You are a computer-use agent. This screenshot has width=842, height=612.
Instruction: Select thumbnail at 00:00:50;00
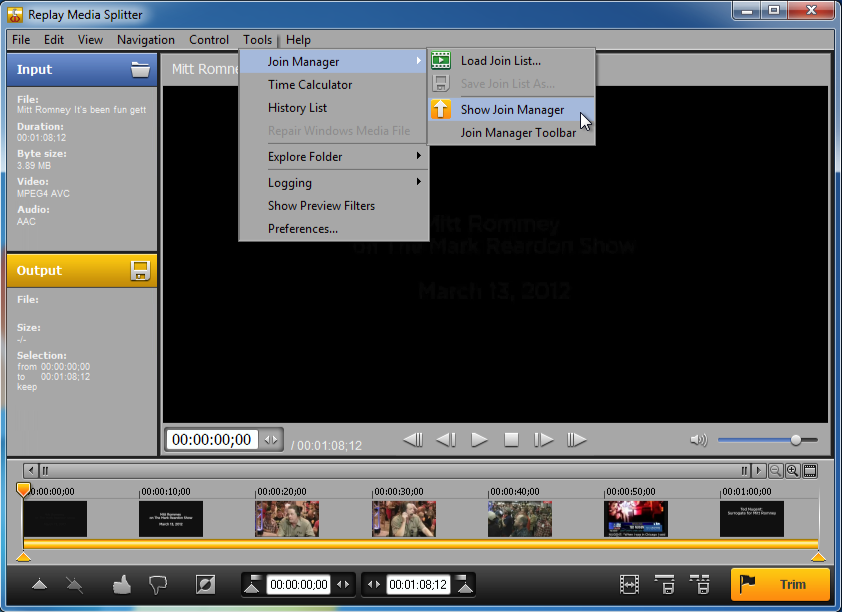[x=636, y=519]
